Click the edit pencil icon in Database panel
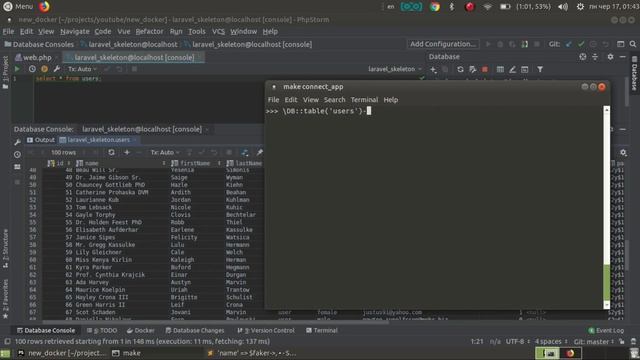 (x=512, y=70)
